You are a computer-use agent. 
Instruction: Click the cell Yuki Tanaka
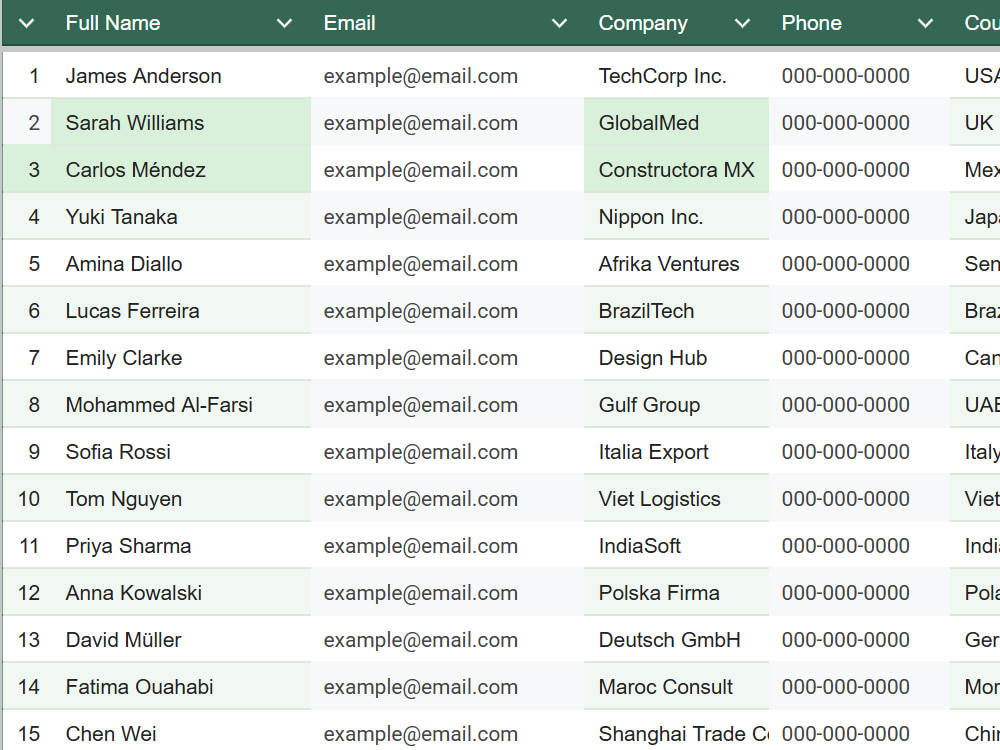(x=181, y=217)
